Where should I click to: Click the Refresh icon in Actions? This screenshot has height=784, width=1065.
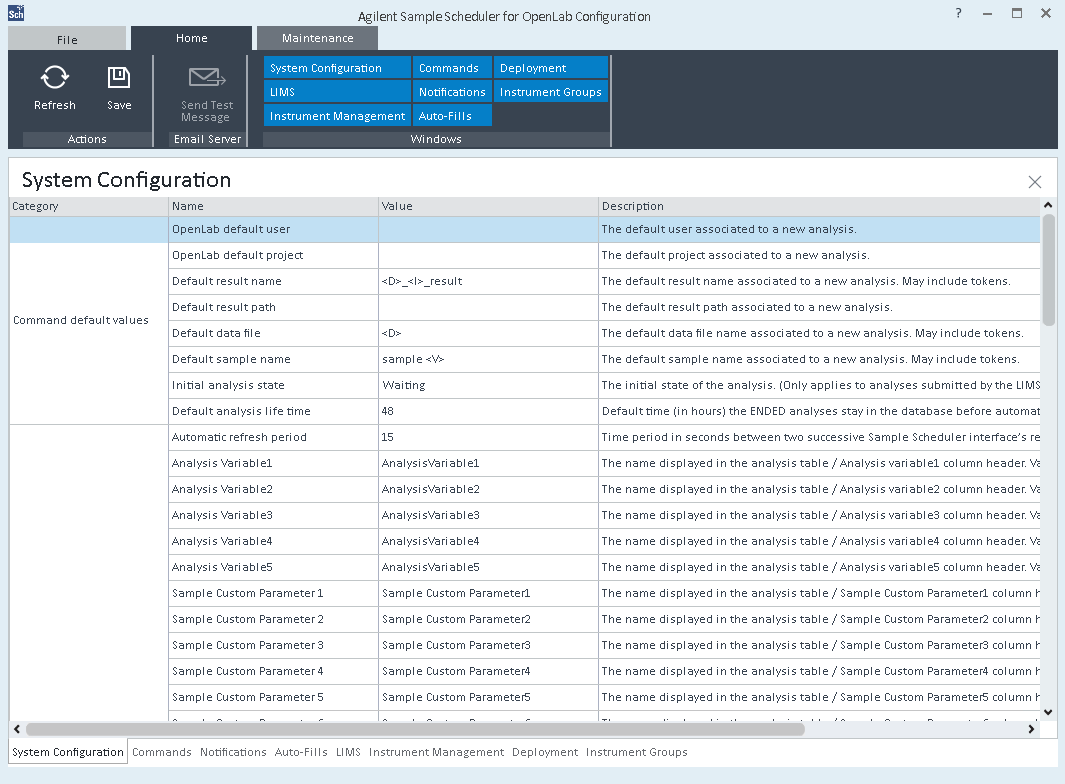pos(55,78)
